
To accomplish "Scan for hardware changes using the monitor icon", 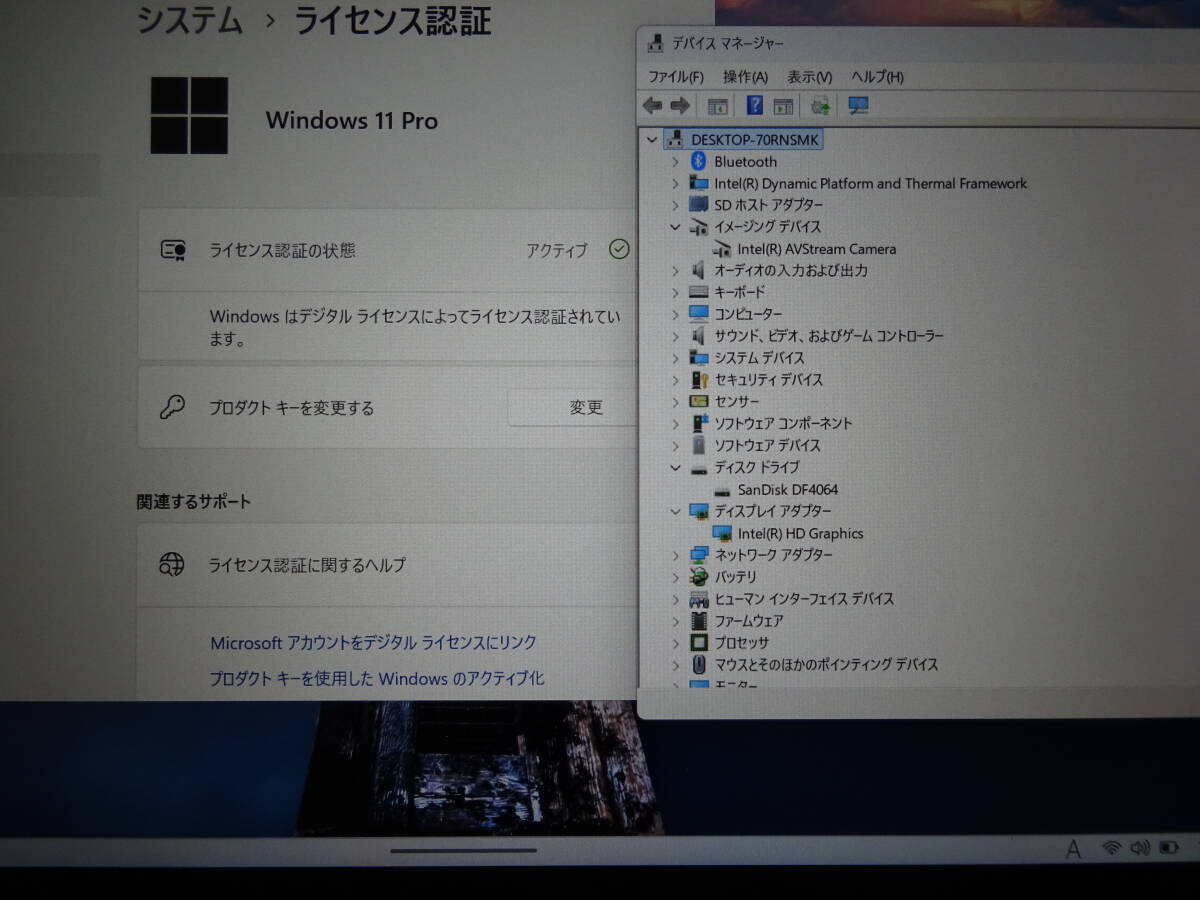I will (x=858, y=105).
